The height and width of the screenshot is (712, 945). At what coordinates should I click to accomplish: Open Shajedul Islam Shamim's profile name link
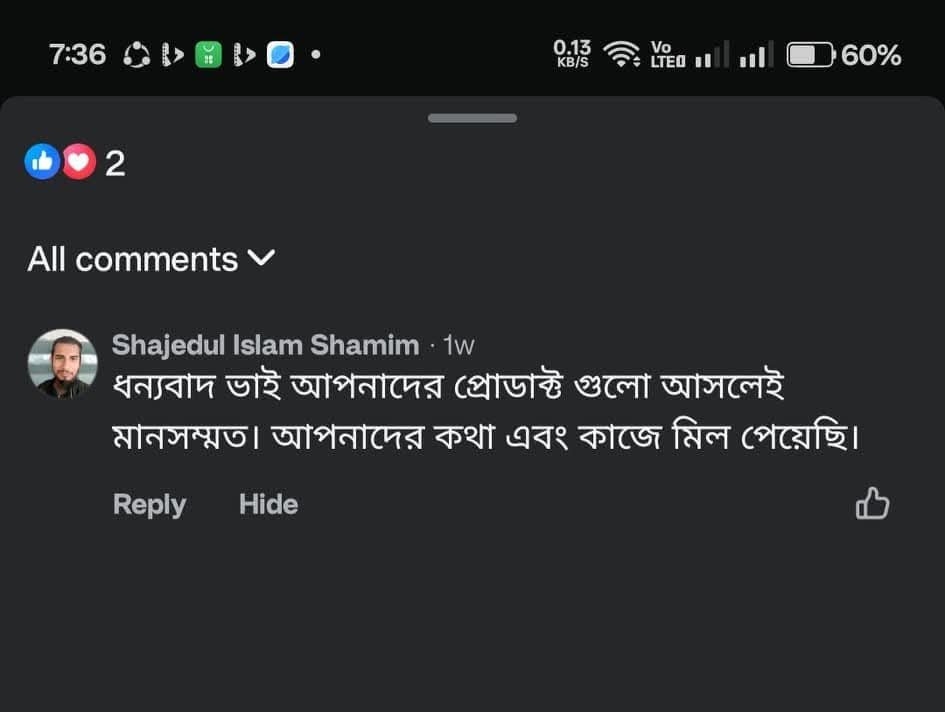click(x=265, y=346)
